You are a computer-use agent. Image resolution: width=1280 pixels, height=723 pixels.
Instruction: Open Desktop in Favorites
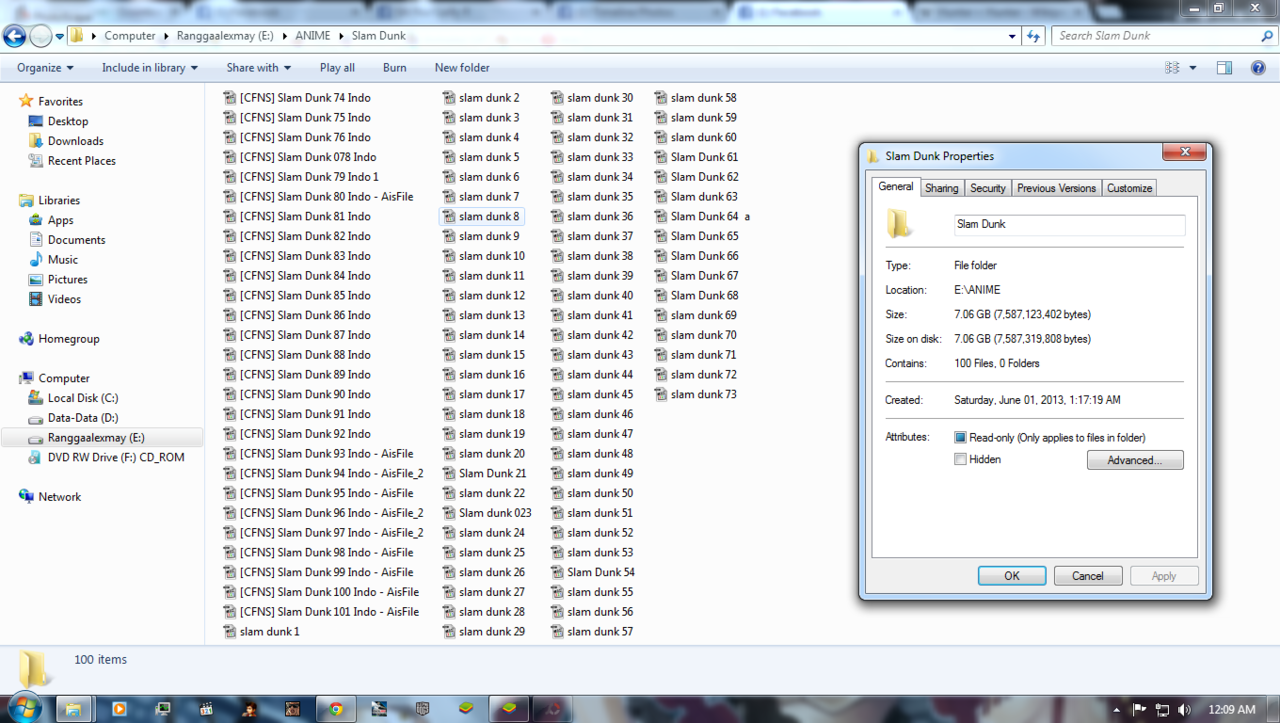pos(67,121)
